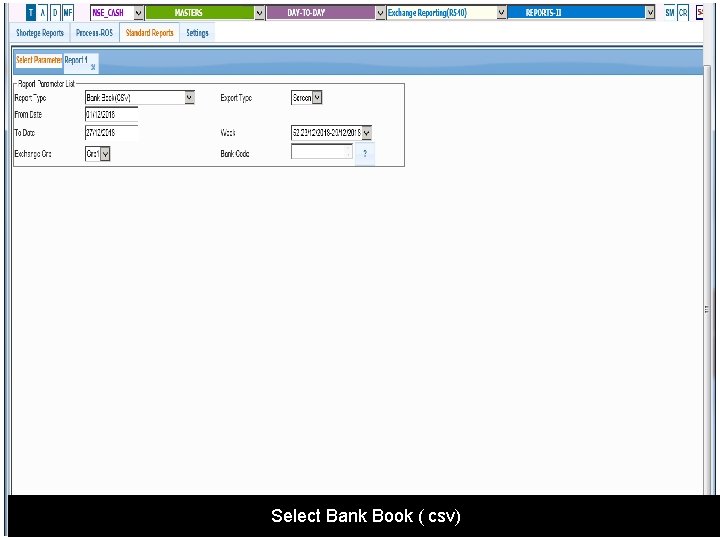Click the From Date label
720x540 pixels.
[x=28, y=114]
